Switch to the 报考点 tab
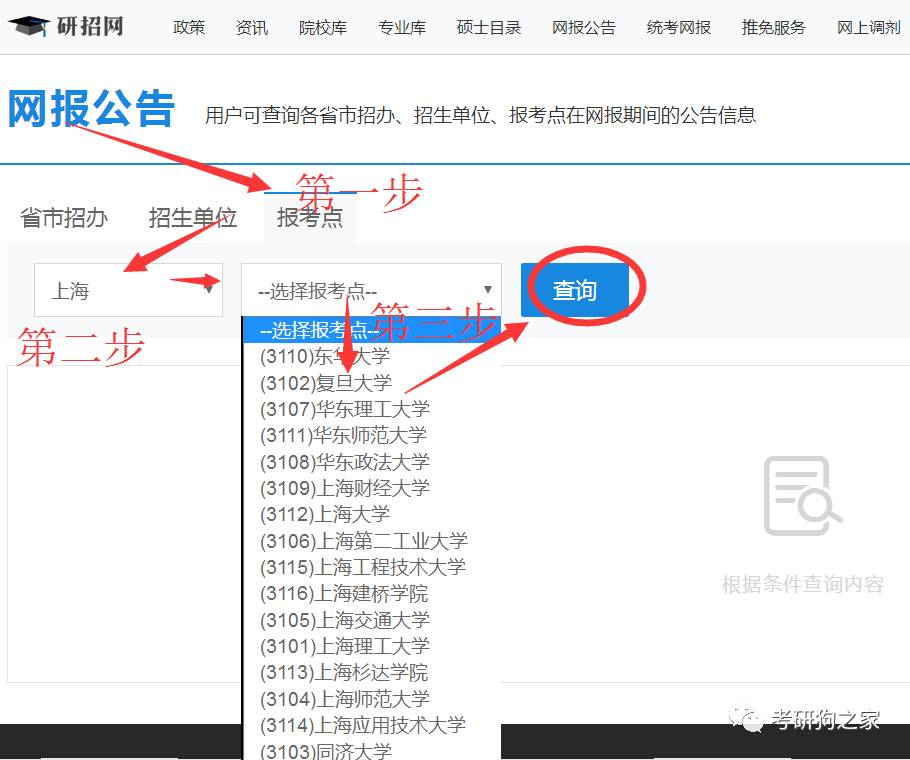 [310, 218]
